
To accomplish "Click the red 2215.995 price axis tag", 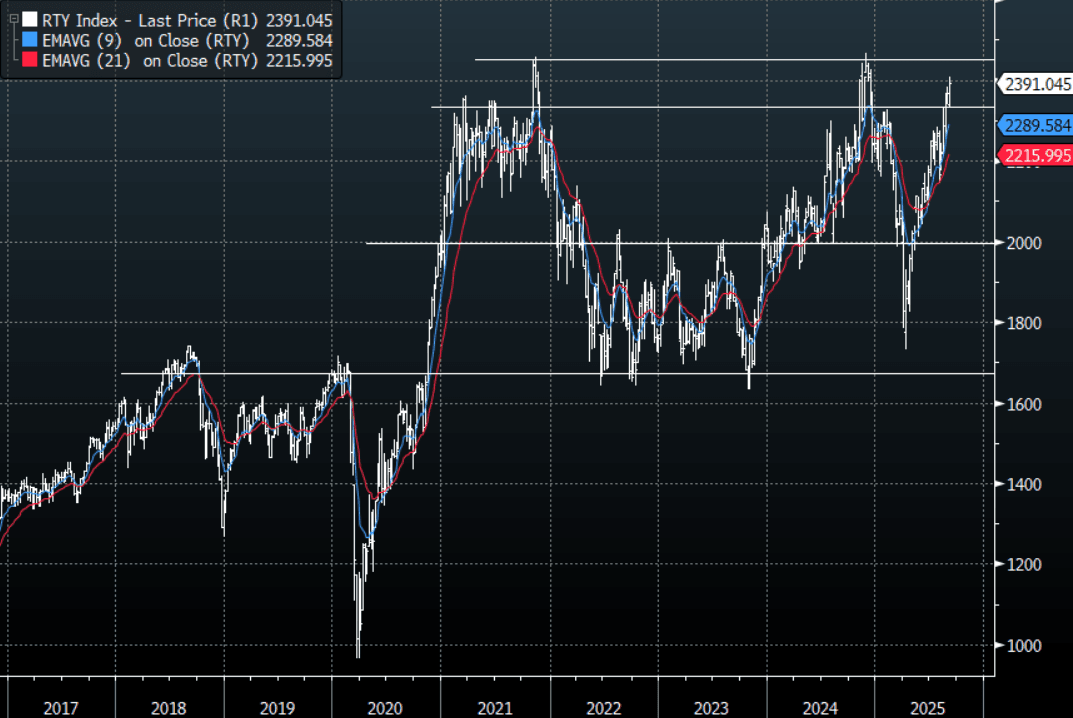I will (x=1037, y=155).
